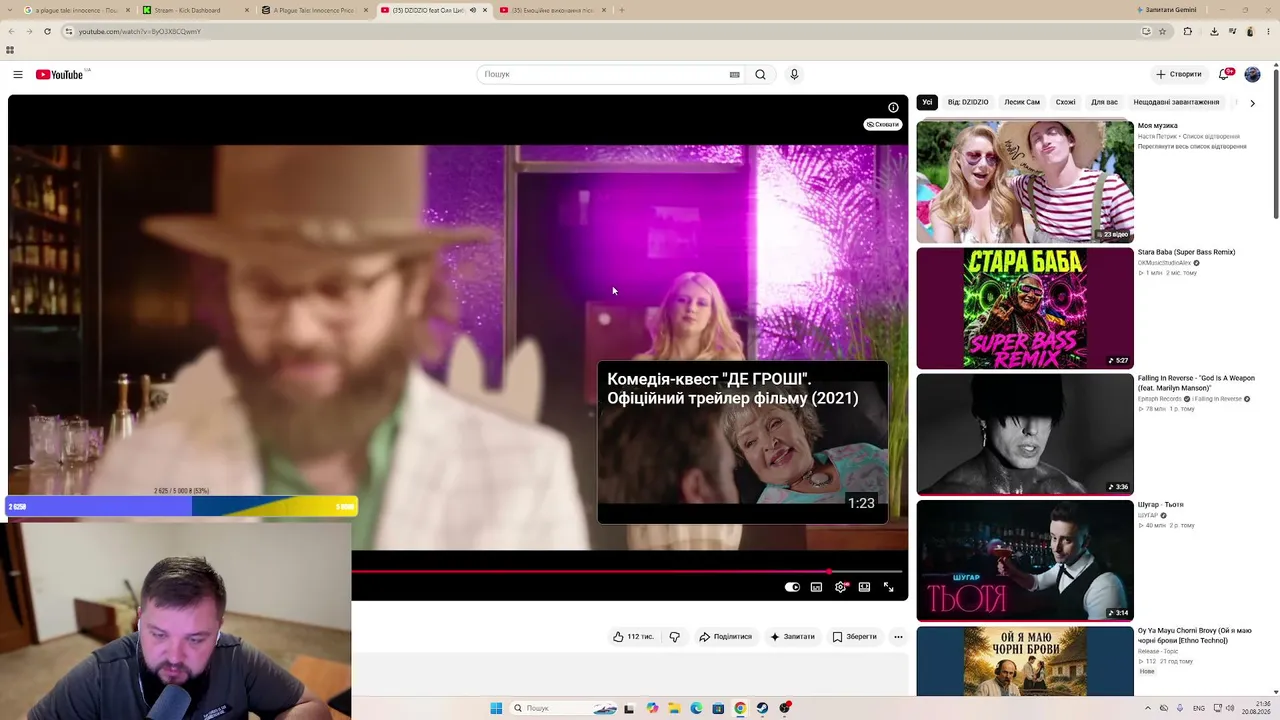Select the 'Від: DZIDZIO' filter chip
Image resolution: width=1280 pixels, height=720 pixels.
pyautogui.click(x=968, y=102)
